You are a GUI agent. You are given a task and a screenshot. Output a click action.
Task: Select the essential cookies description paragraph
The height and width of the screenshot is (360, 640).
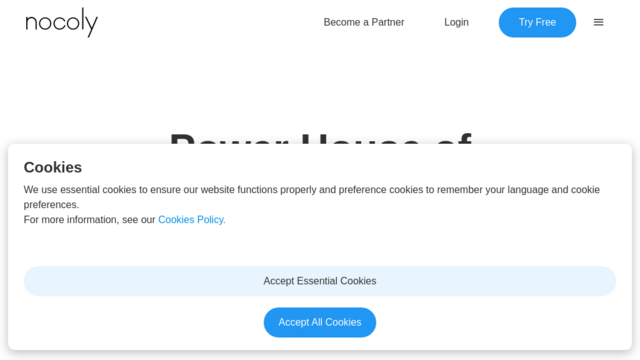(x=311, y=197)
